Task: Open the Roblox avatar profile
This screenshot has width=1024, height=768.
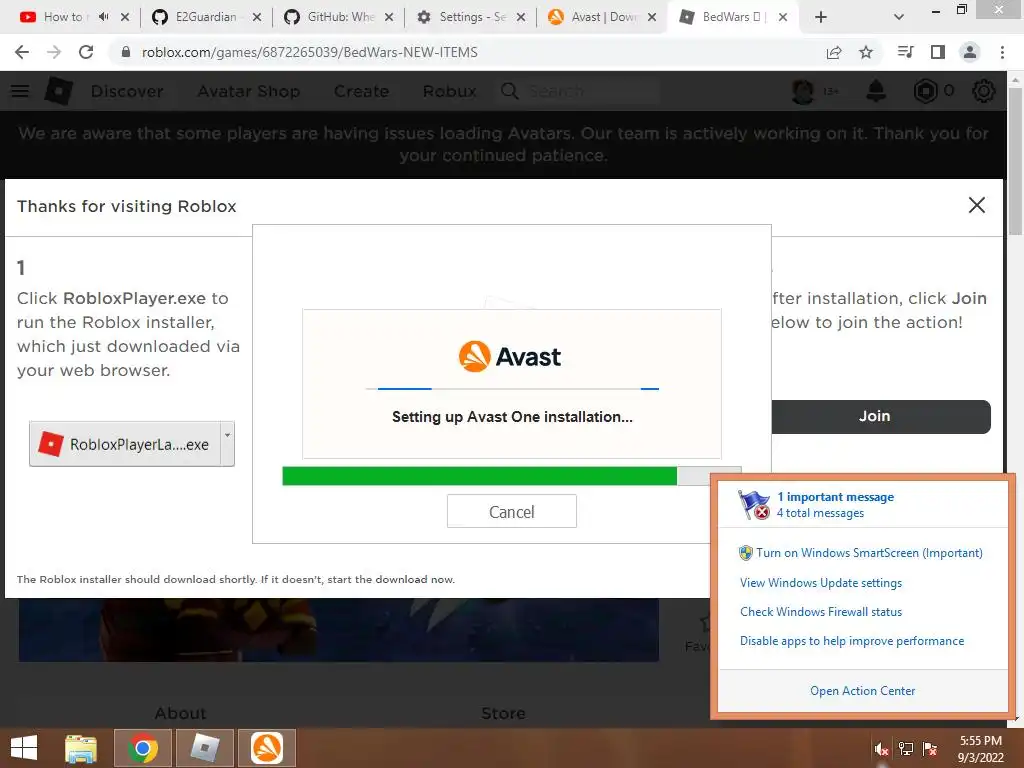Action: (x=803, y=91)
